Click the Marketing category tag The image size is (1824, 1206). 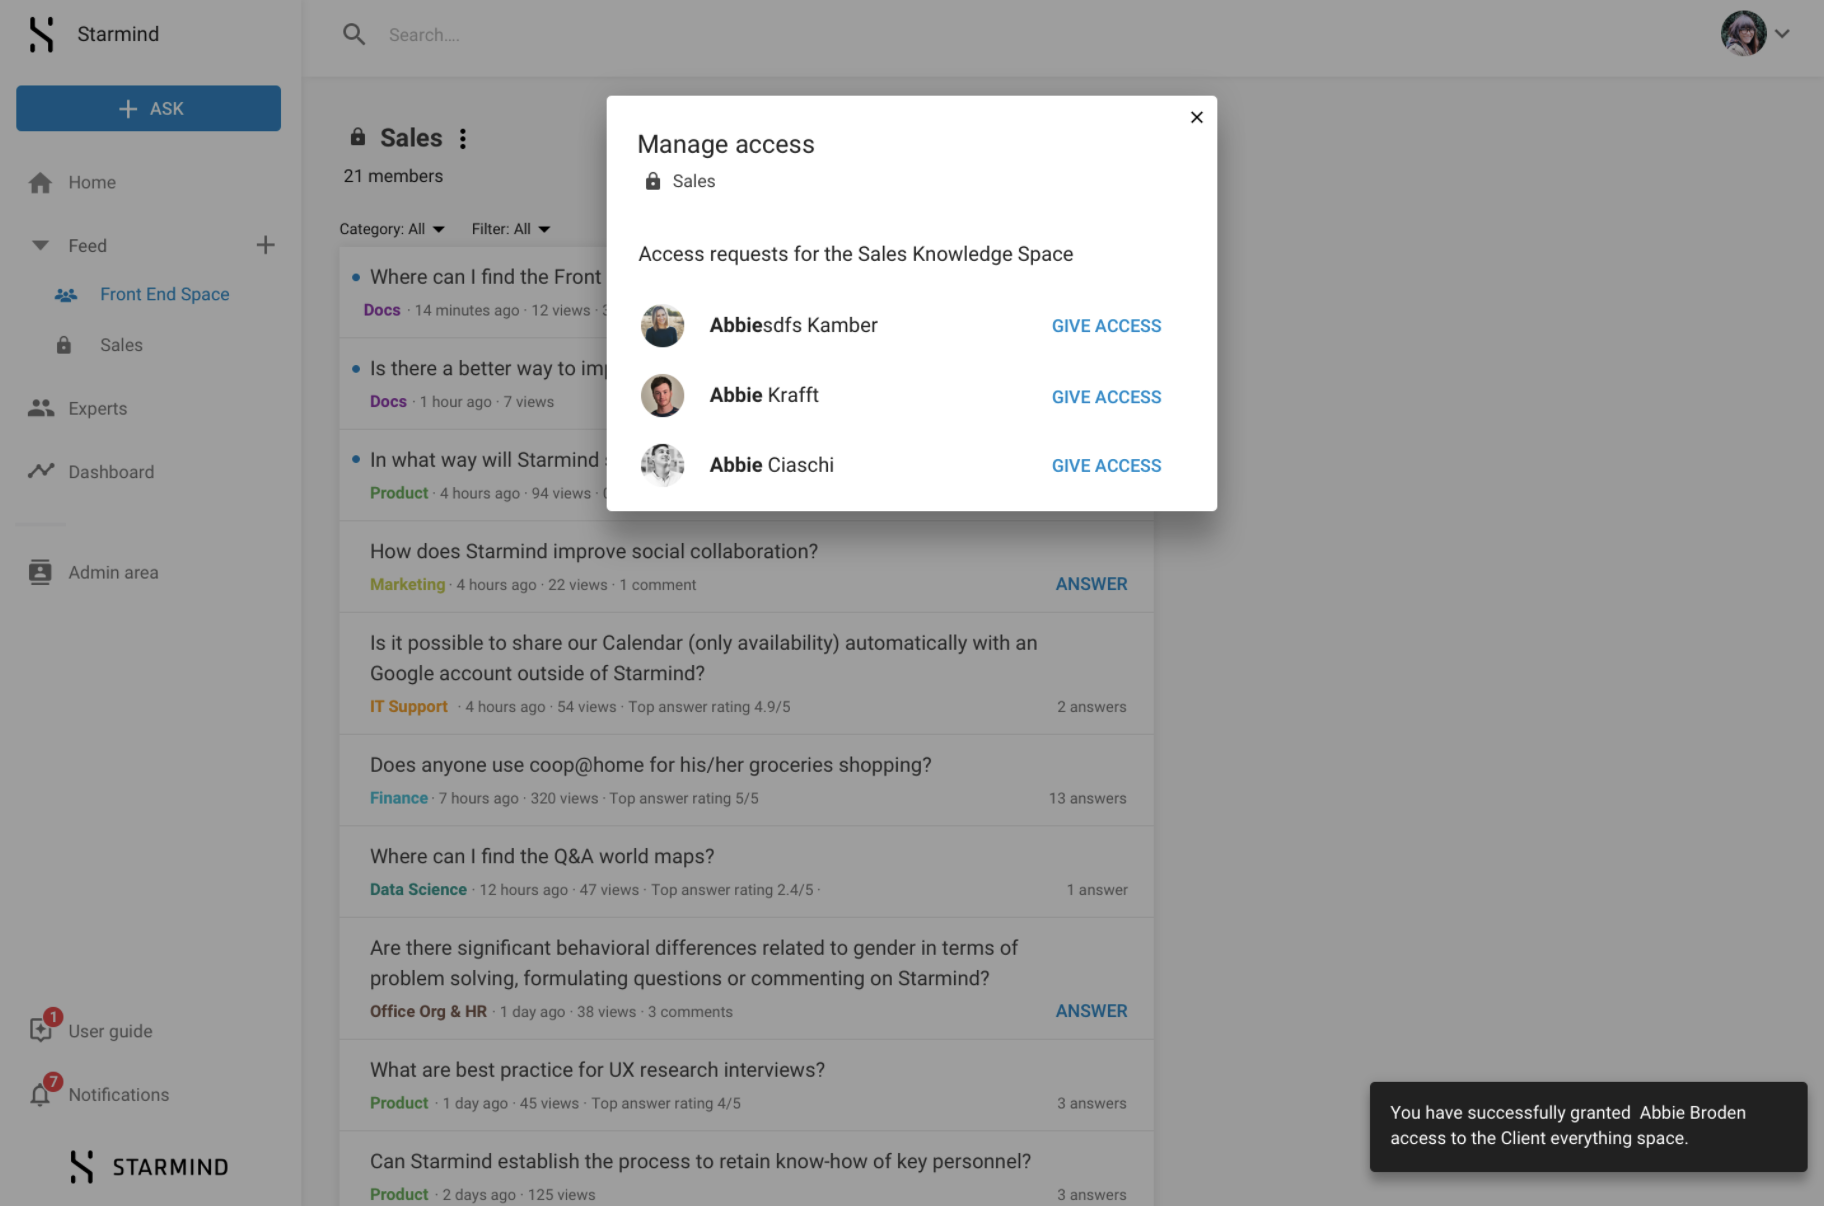407,584
